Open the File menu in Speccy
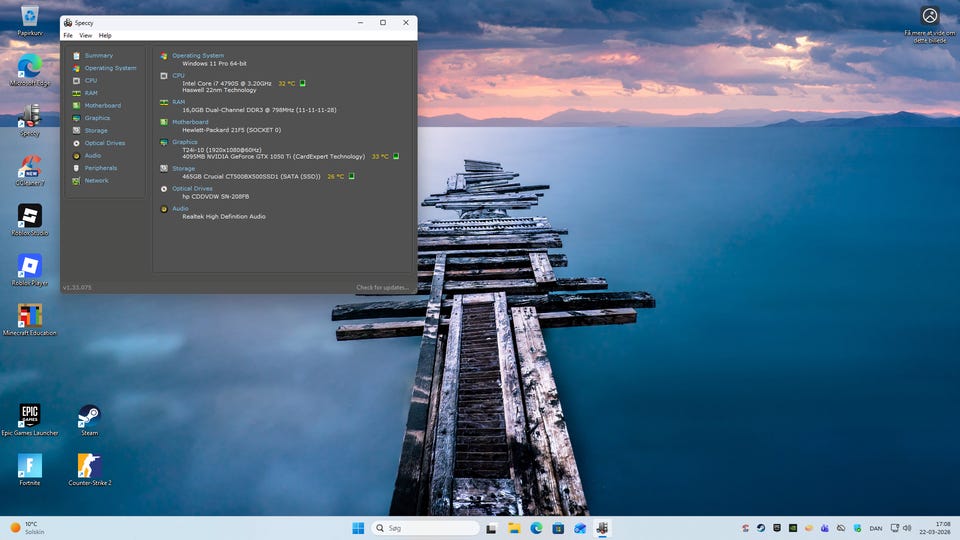 [68, 35]
